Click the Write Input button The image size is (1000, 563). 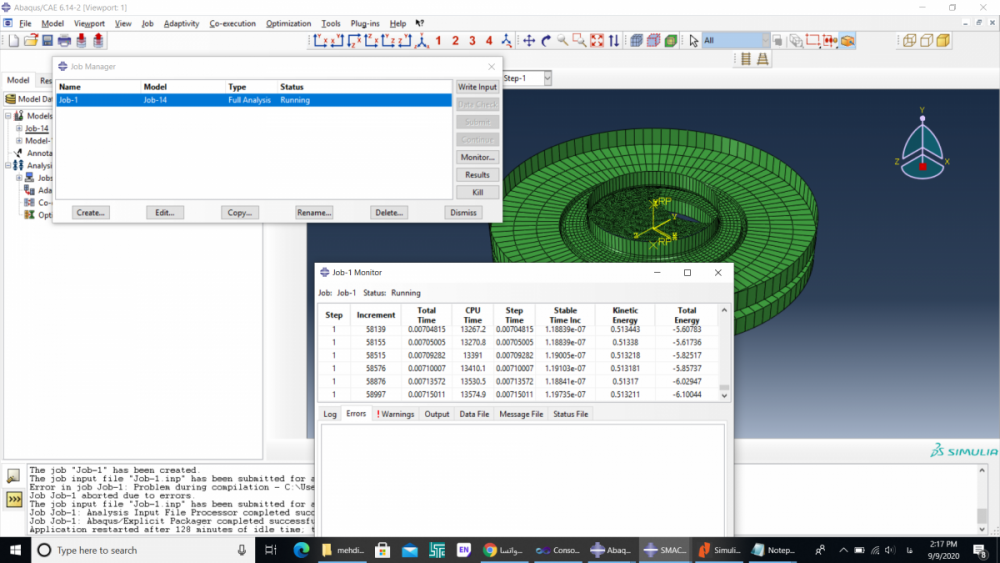click(477, 87)
